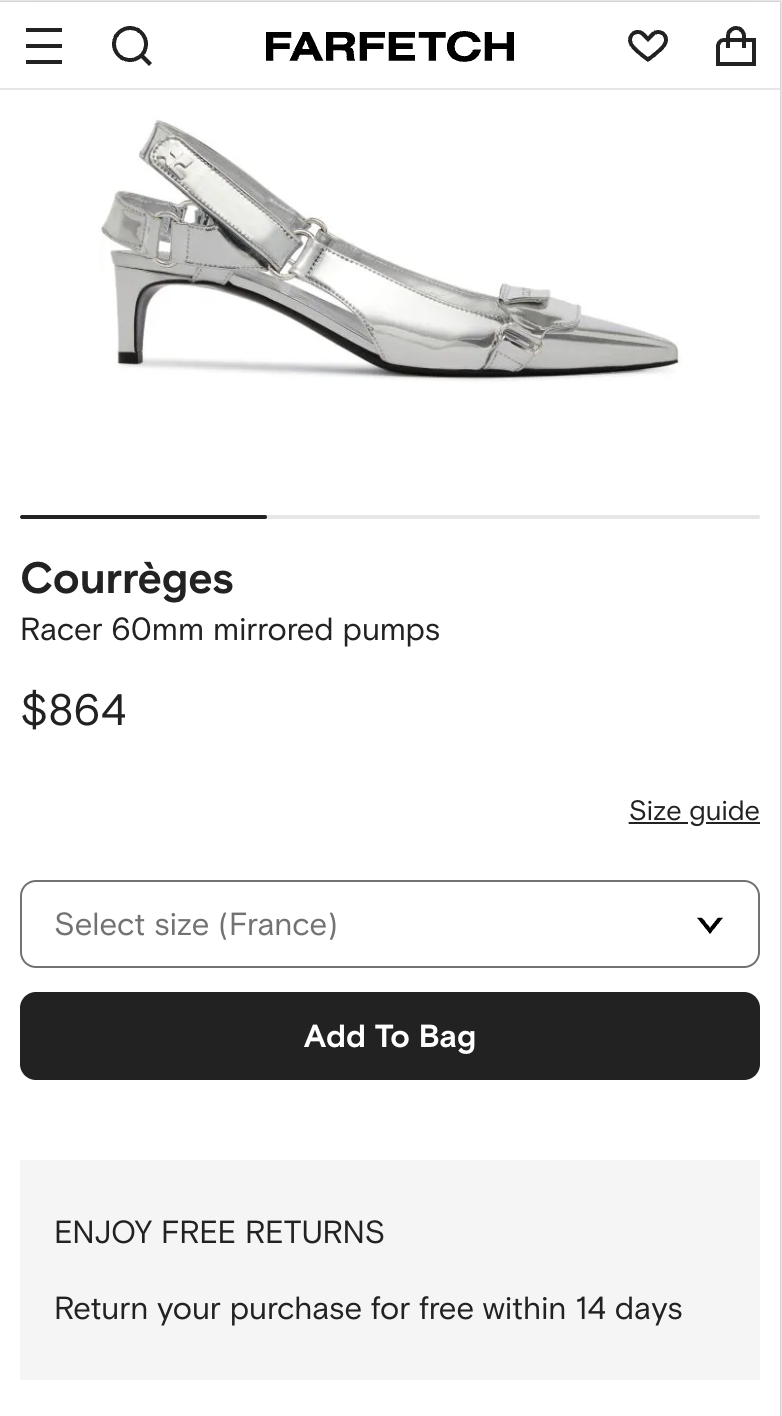Click the dark filled gallery progress segment
This screenshot has height=1416, width=782.
point(143,516)
